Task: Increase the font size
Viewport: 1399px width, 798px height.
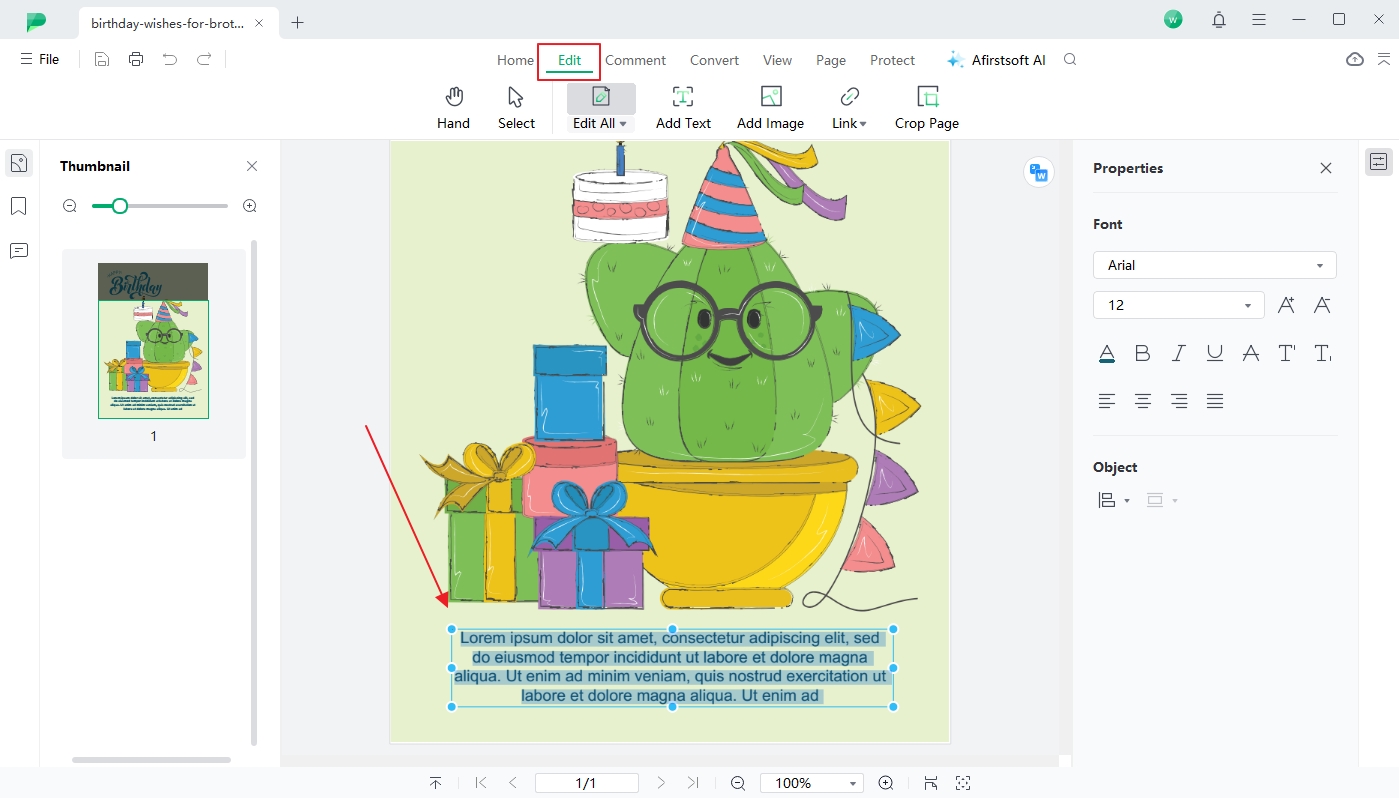Action: tap(1286, 305)
